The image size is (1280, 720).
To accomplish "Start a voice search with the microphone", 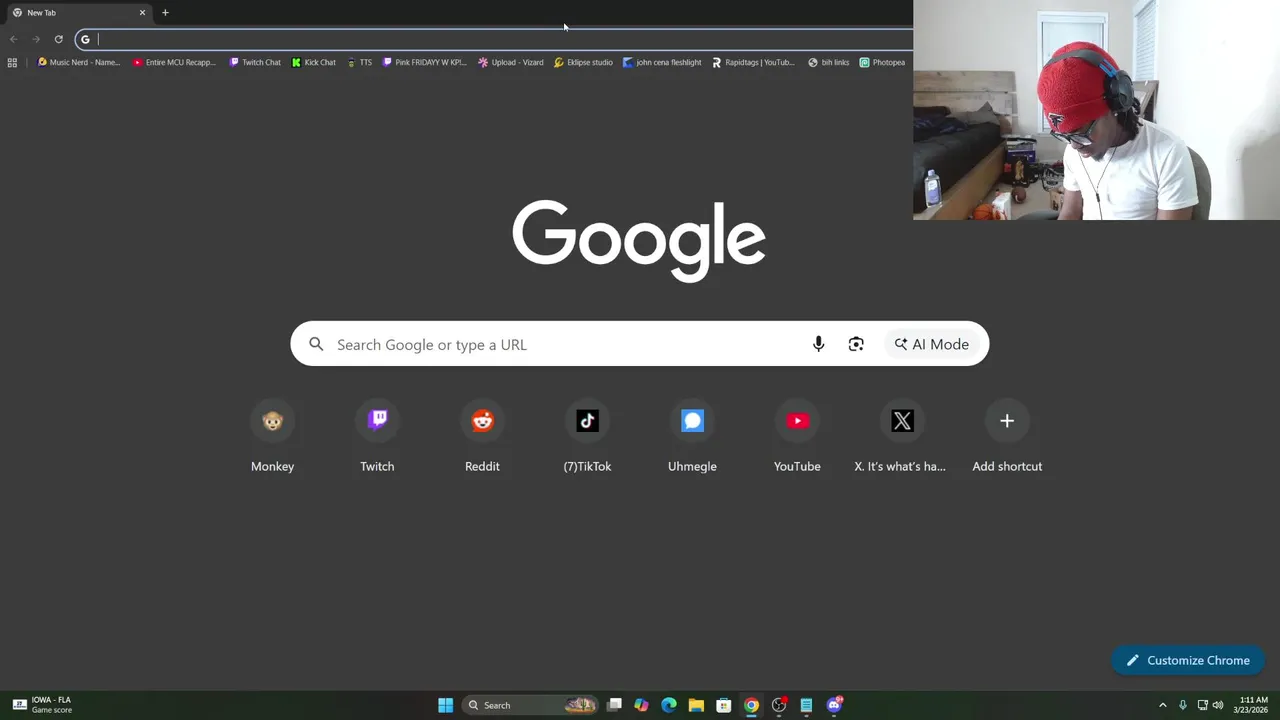I will (x=818, y=344).
